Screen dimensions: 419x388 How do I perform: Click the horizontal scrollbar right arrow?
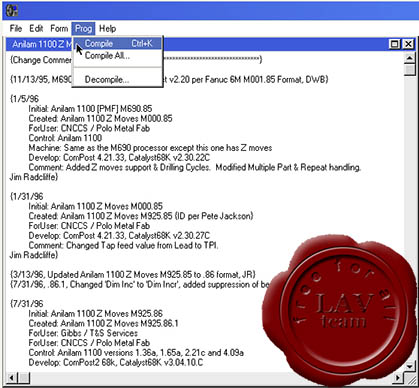pos(398,378)
